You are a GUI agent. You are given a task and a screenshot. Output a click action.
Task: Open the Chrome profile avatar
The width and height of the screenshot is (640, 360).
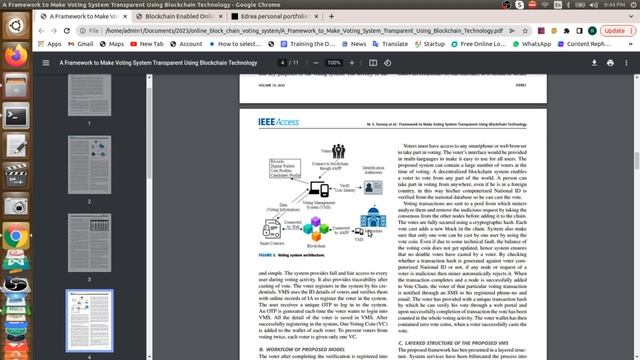tap(592, 31)
